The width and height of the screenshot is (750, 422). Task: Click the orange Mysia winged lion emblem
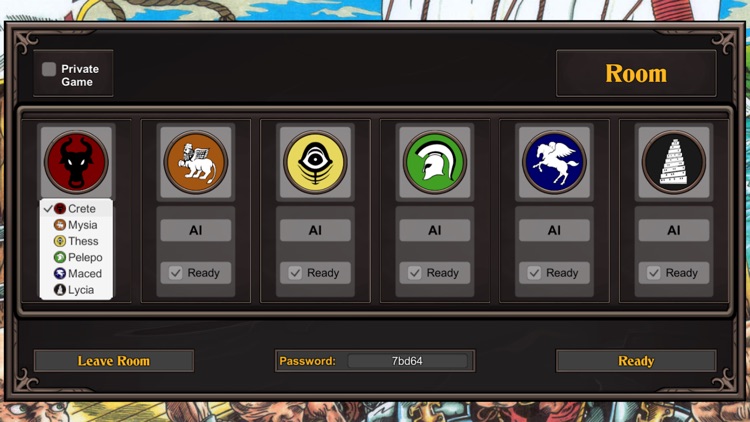pyautogui.click(x=196, y=162)
